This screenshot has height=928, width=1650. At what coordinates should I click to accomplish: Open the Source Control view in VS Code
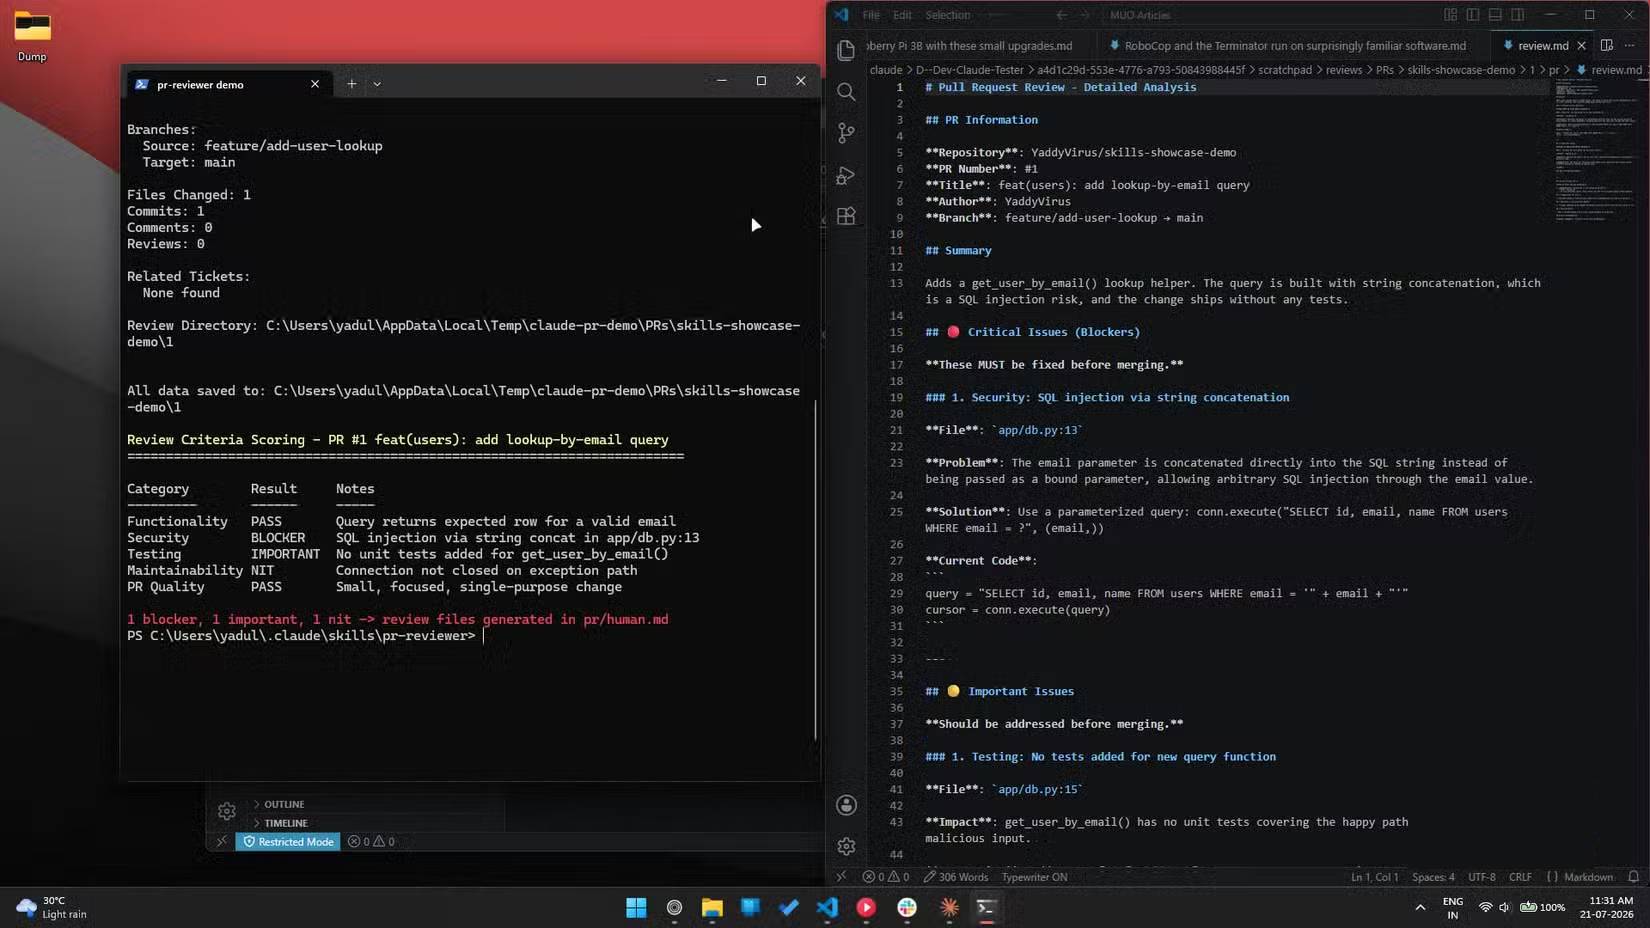coord(846,133)
